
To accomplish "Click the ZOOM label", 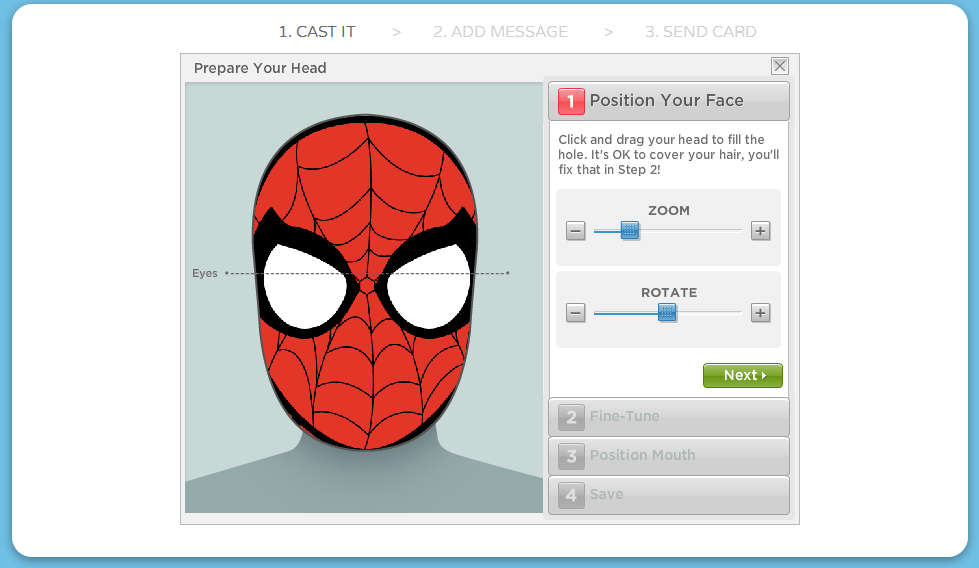I will [669, 211].
